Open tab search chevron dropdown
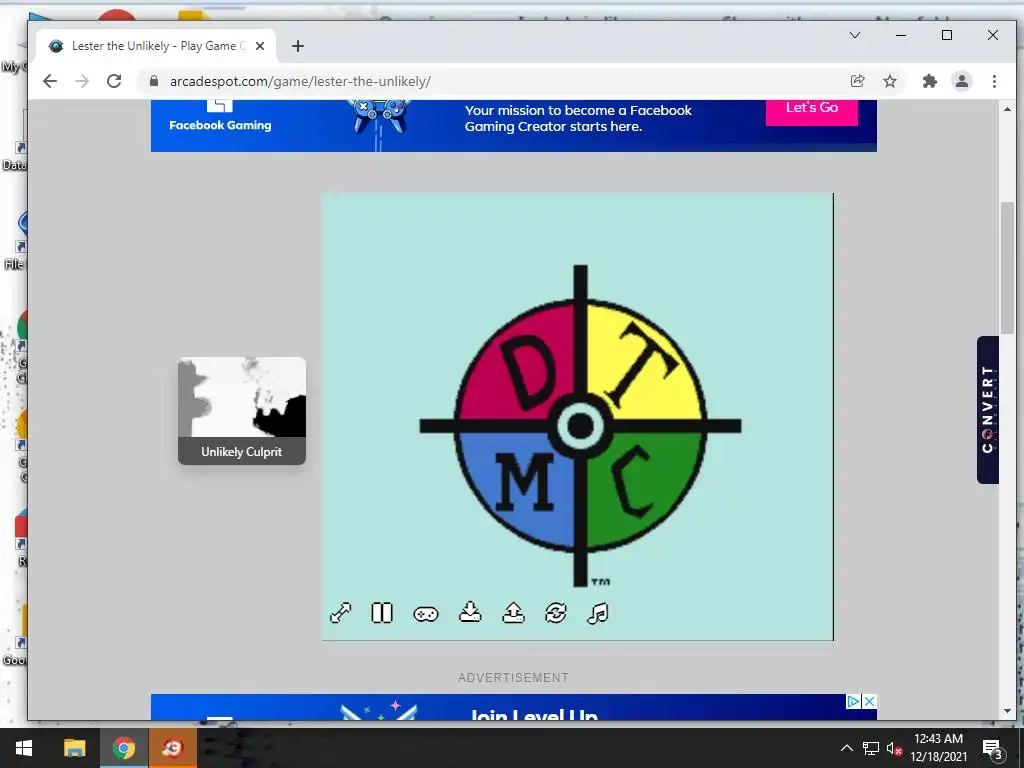 tap(855, 35)
